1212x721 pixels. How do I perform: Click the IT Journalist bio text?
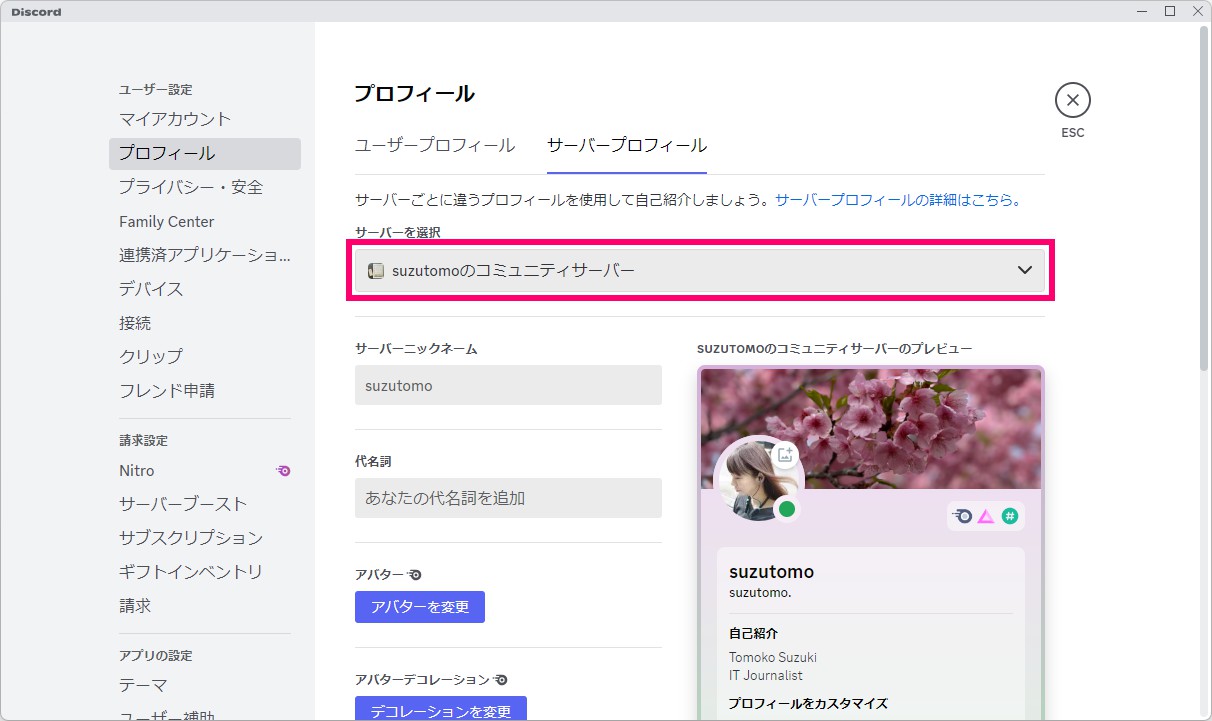[x=766, y=675]
